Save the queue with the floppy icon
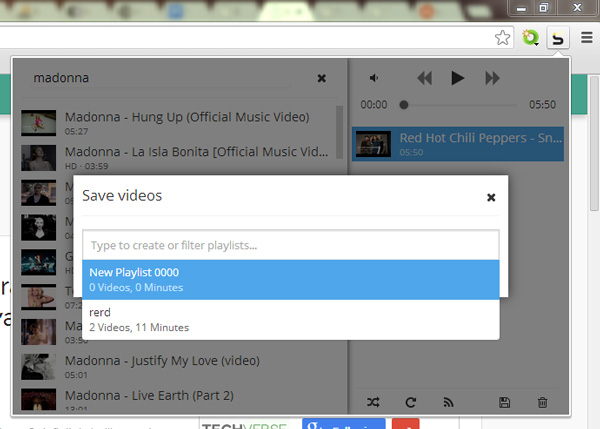Screen dimensions: 600x429 pyautogui.click(x=504, y=402)
